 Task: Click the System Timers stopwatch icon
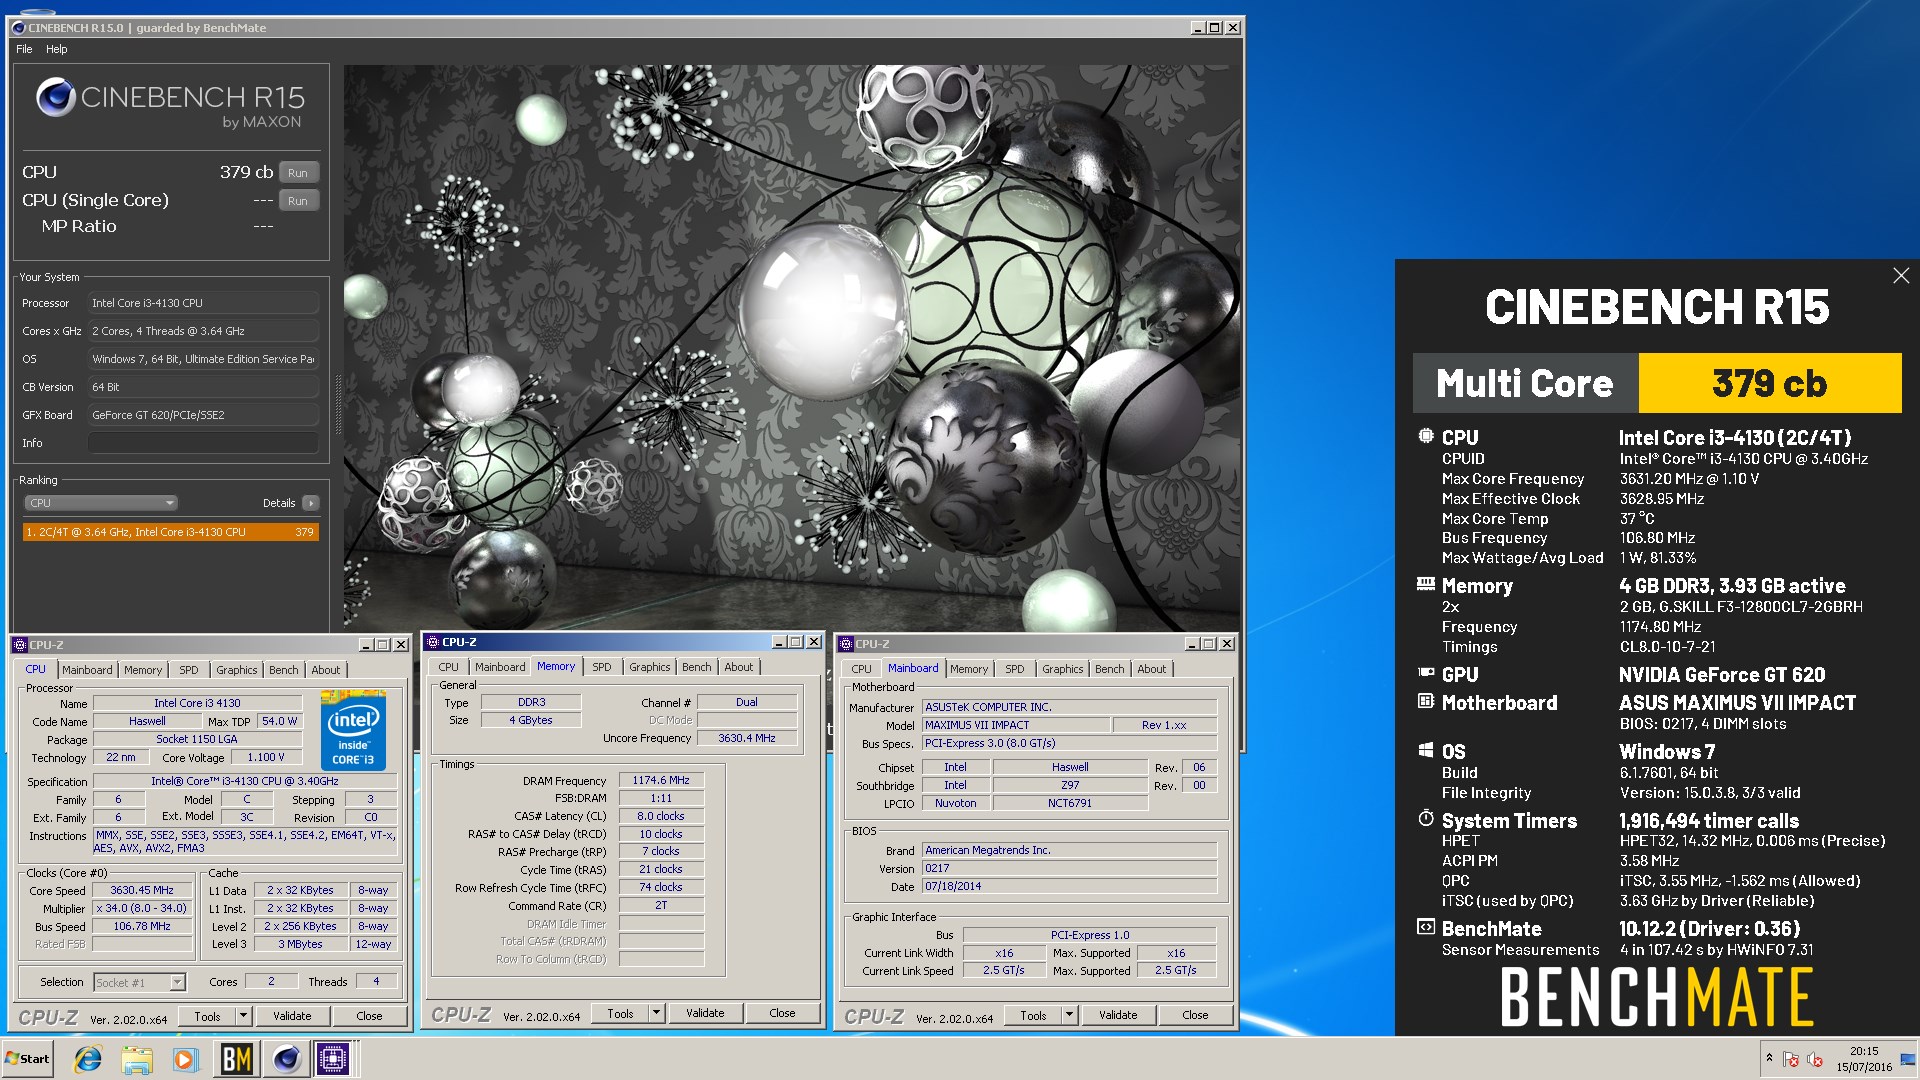coord(1426,818)
